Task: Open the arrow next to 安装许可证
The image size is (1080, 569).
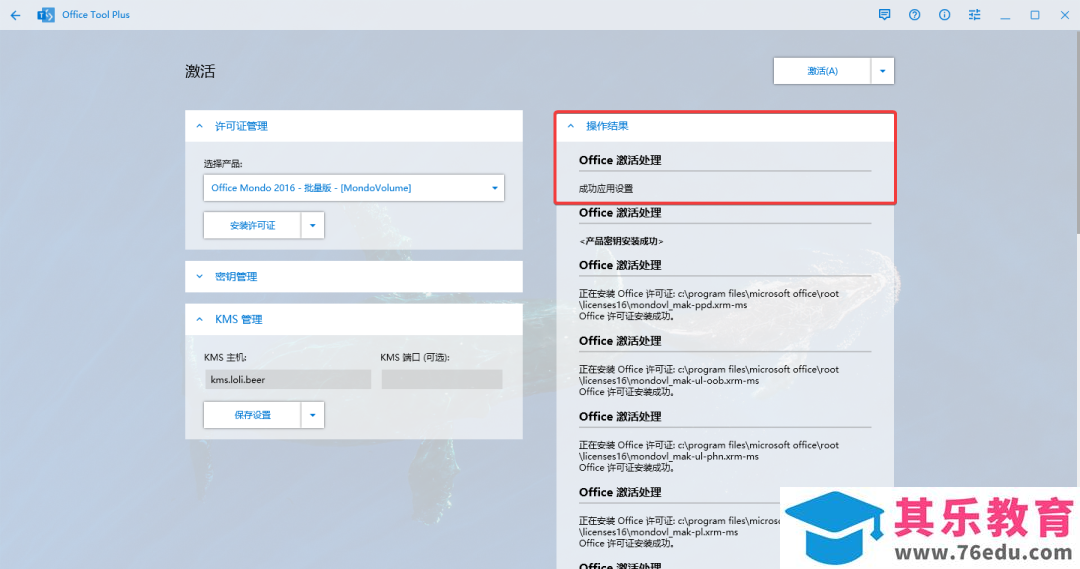Action: click(313, 225)
